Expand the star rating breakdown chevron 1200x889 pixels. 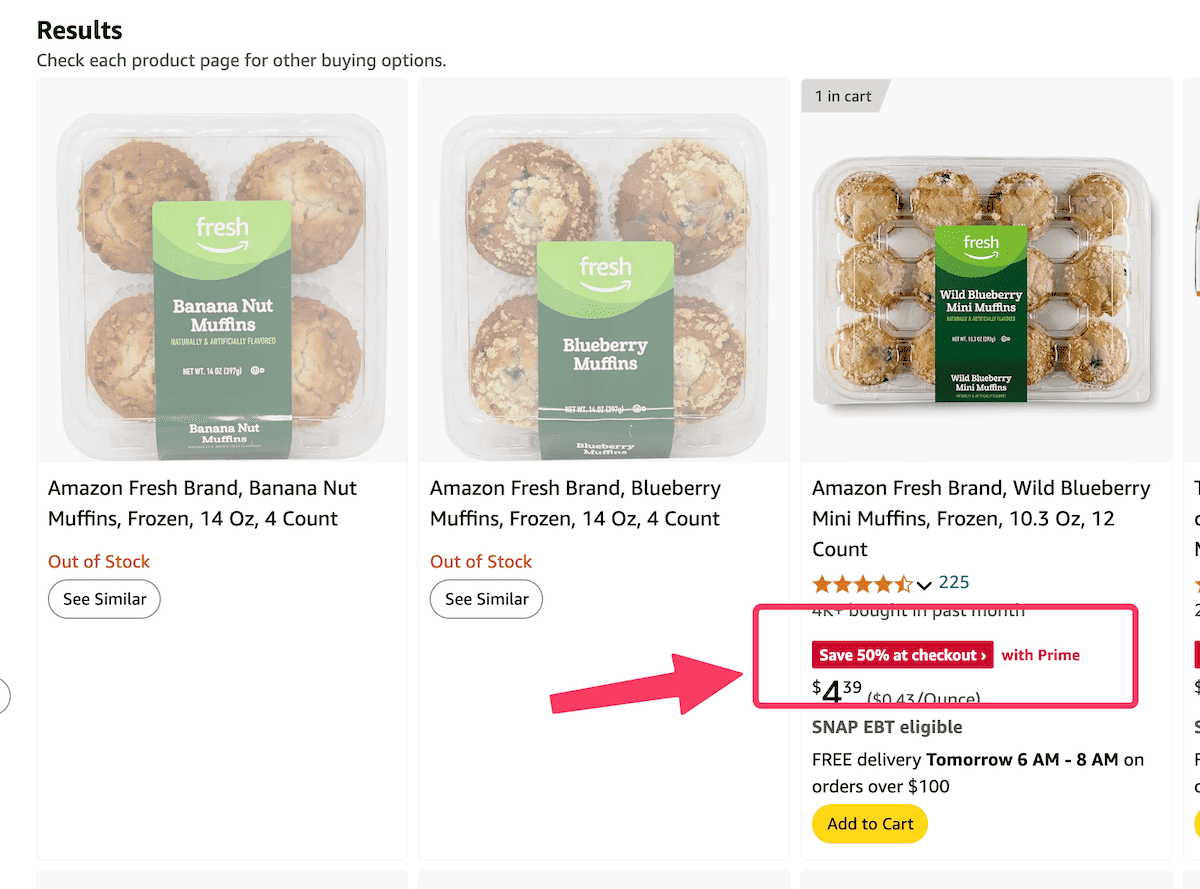tap(925, 583)
